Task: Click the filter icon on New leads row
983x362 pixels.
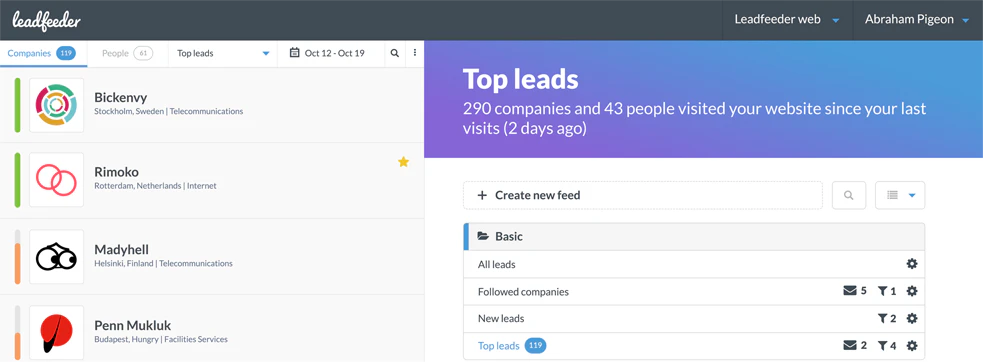Action: point(882,319)
